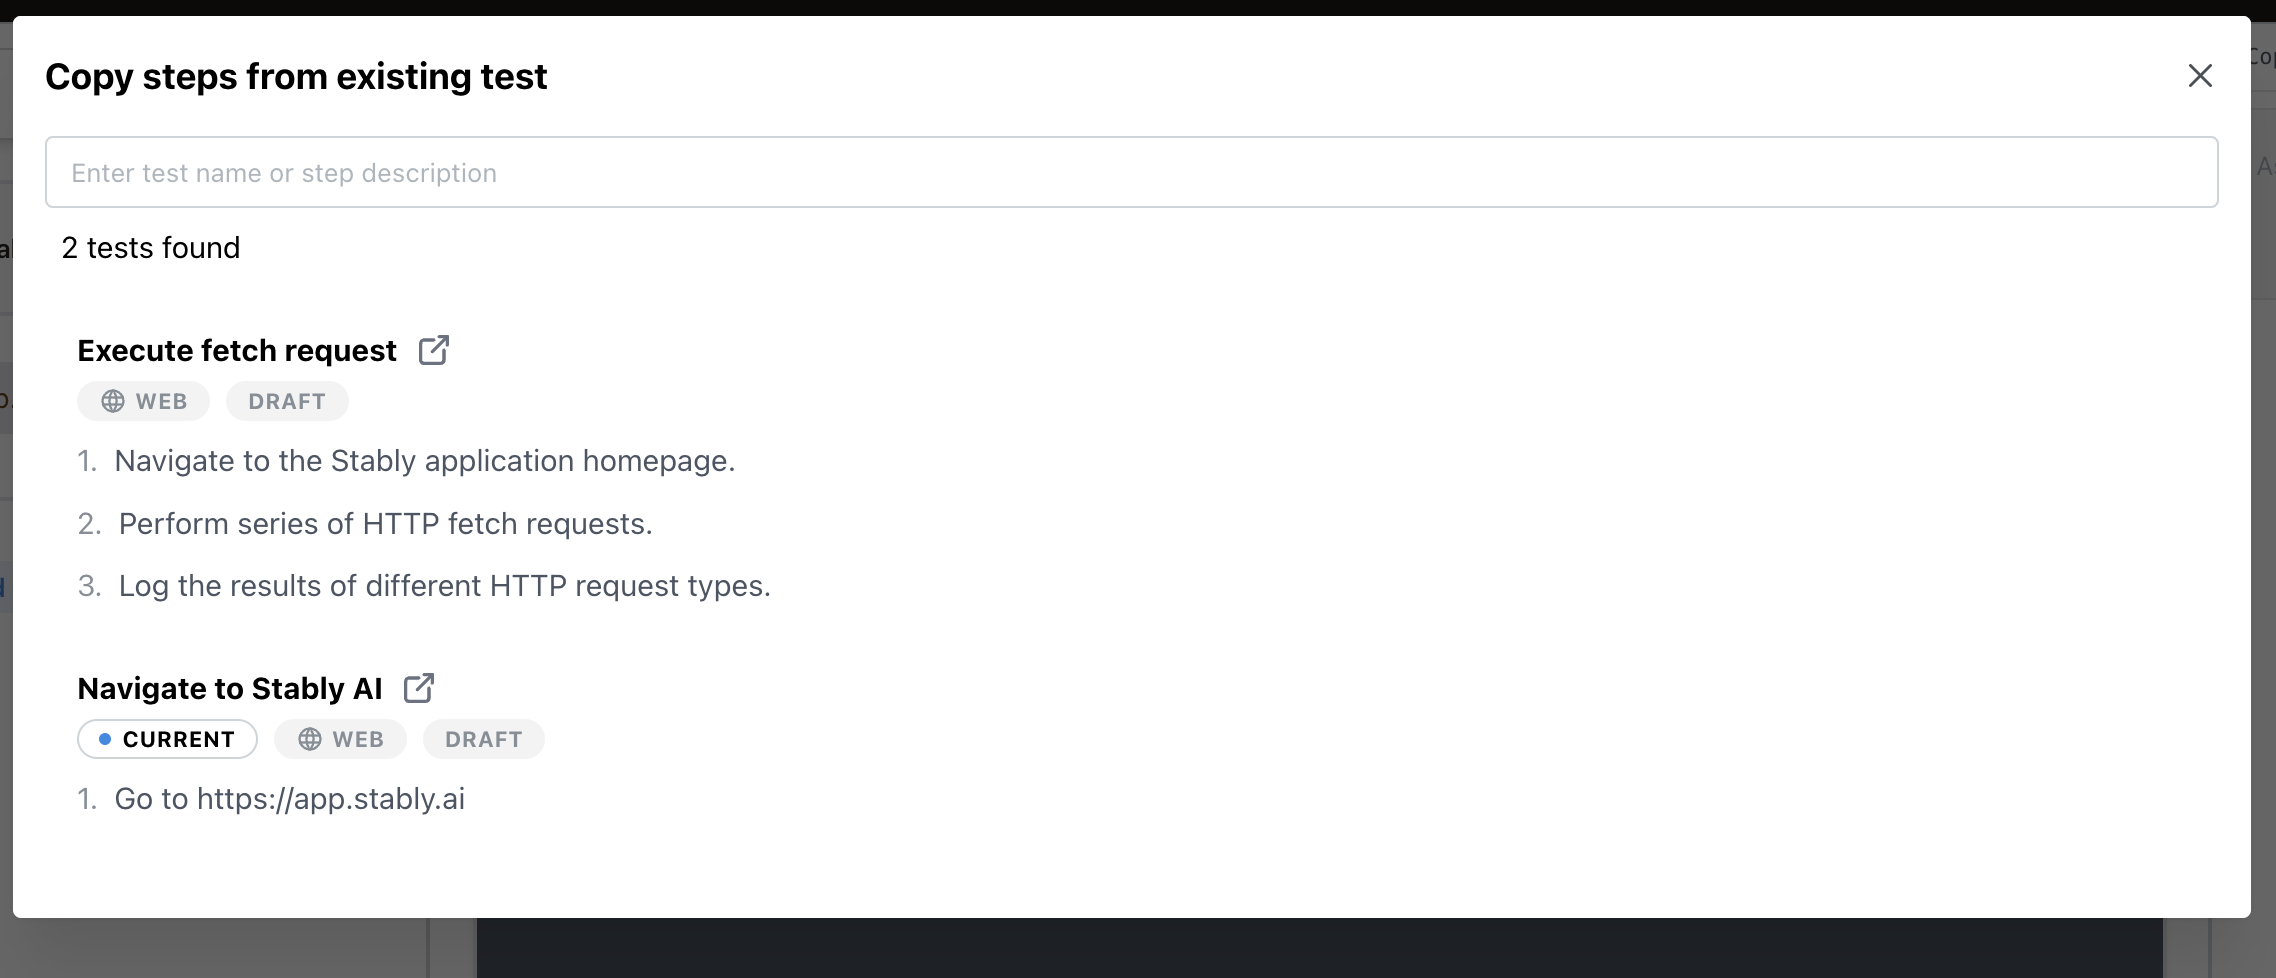Click WEB globe badge under Navigate to Stably AI

click(x=341, y=739)
